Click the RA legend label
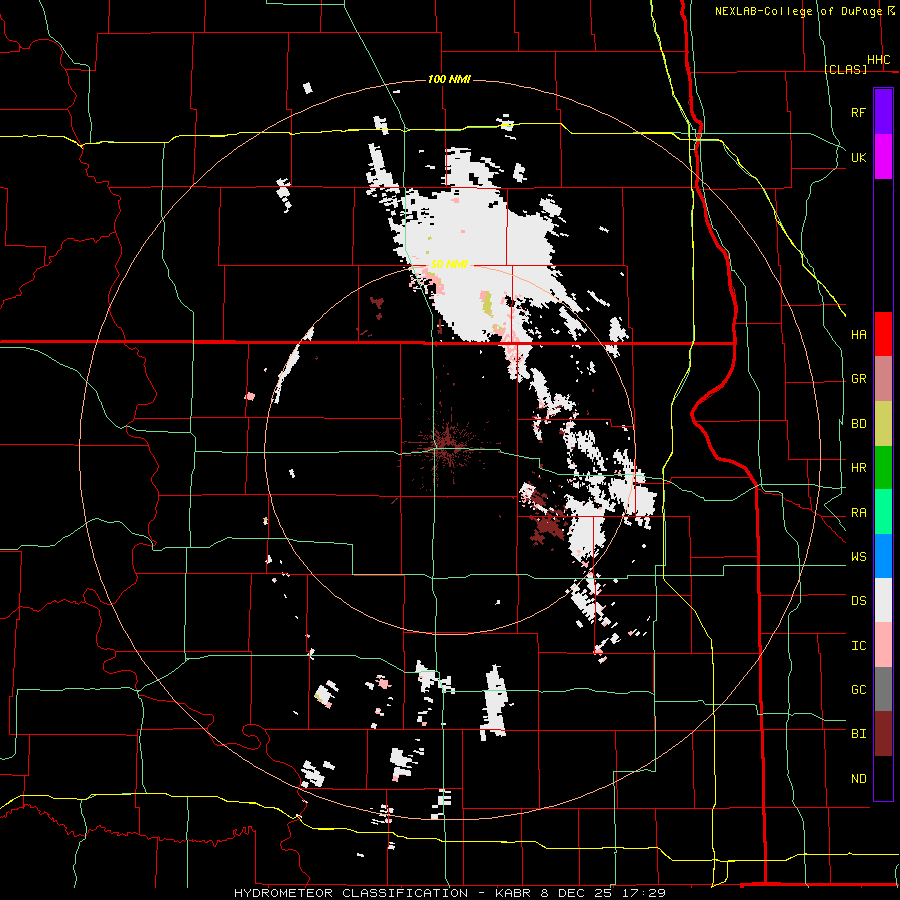 click(858, 513)
